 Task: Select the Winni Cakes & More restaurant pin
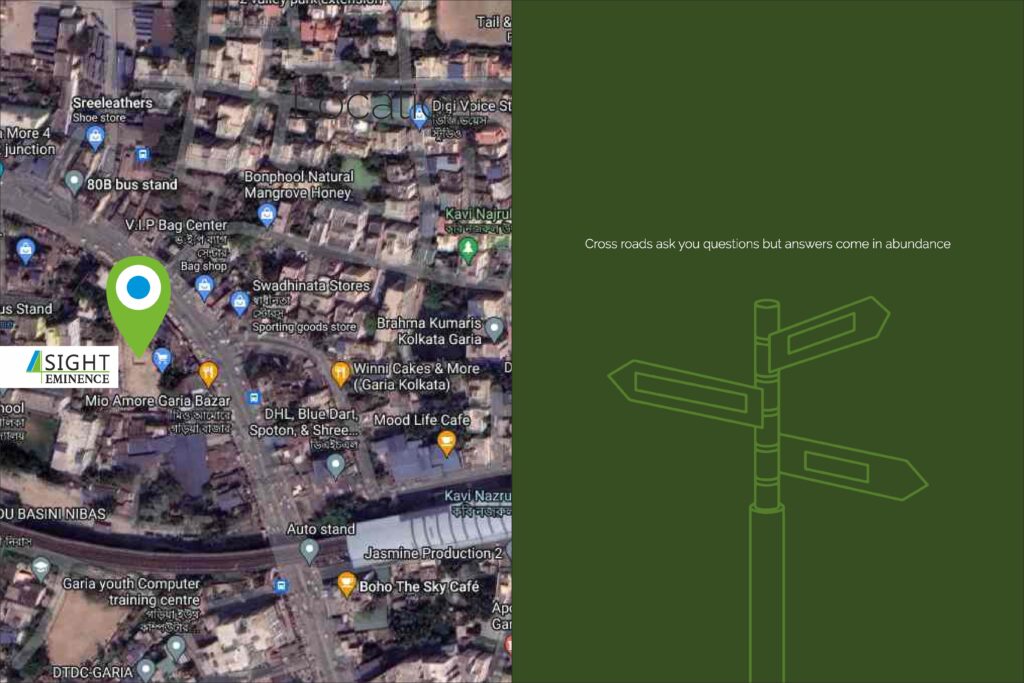coord(341,374)
